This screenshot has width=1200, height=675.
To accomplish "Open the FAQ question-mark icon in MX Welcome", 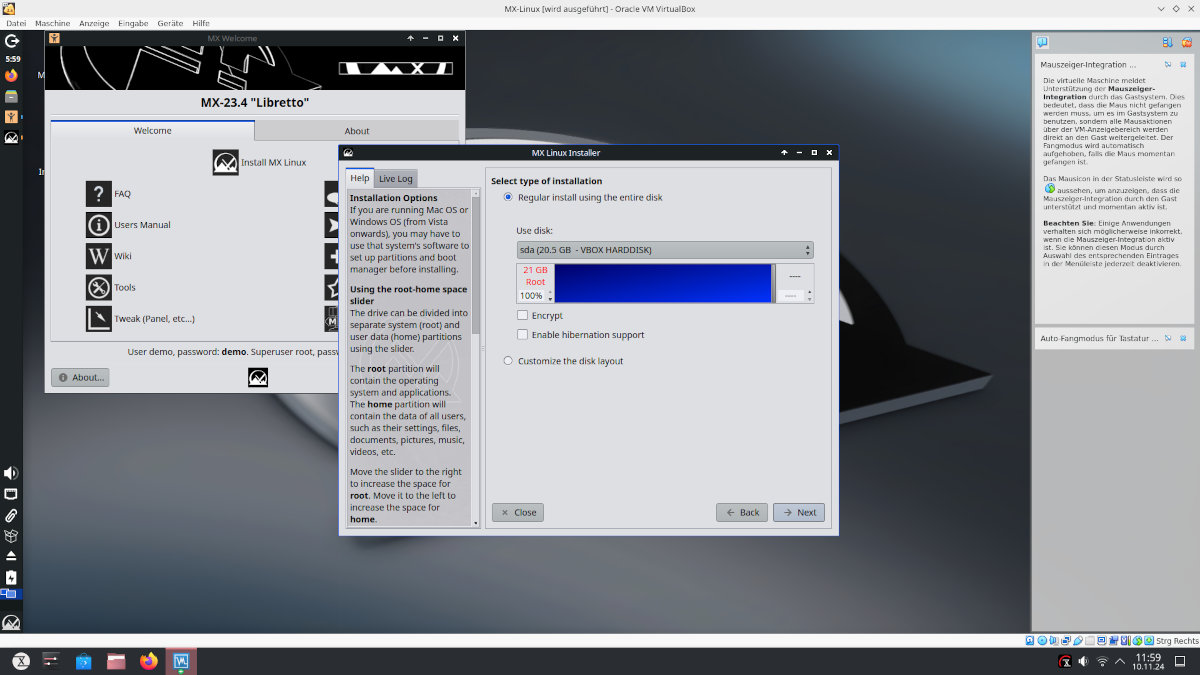I will [x=98, y=194].
